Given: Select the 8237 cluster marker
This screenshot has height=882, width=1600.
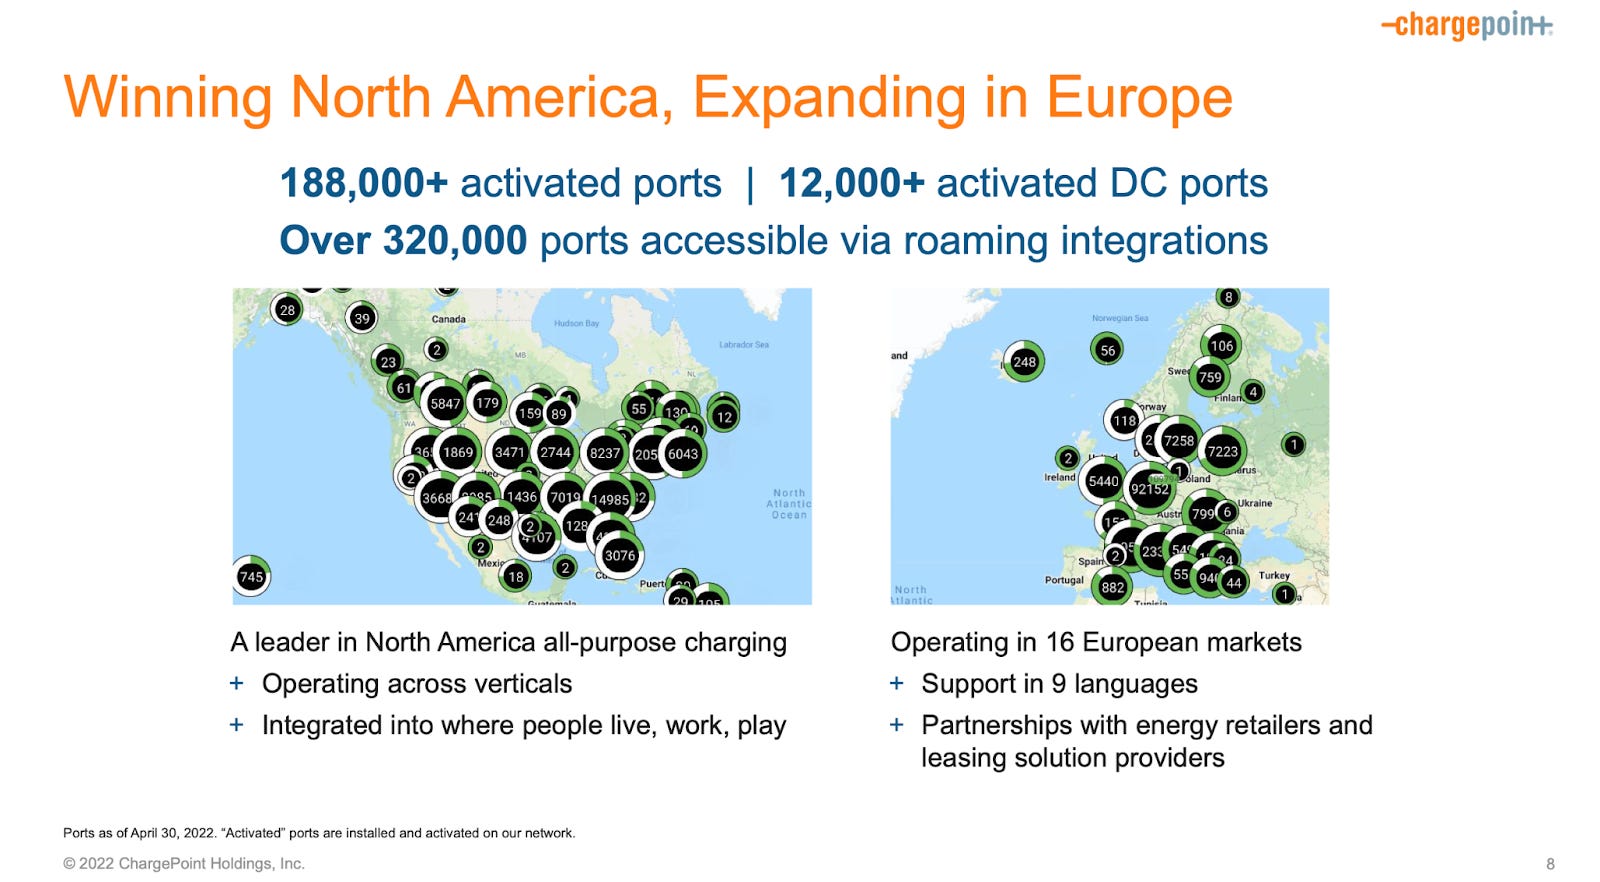Looking at the screenshot, I should pos(605,453).
